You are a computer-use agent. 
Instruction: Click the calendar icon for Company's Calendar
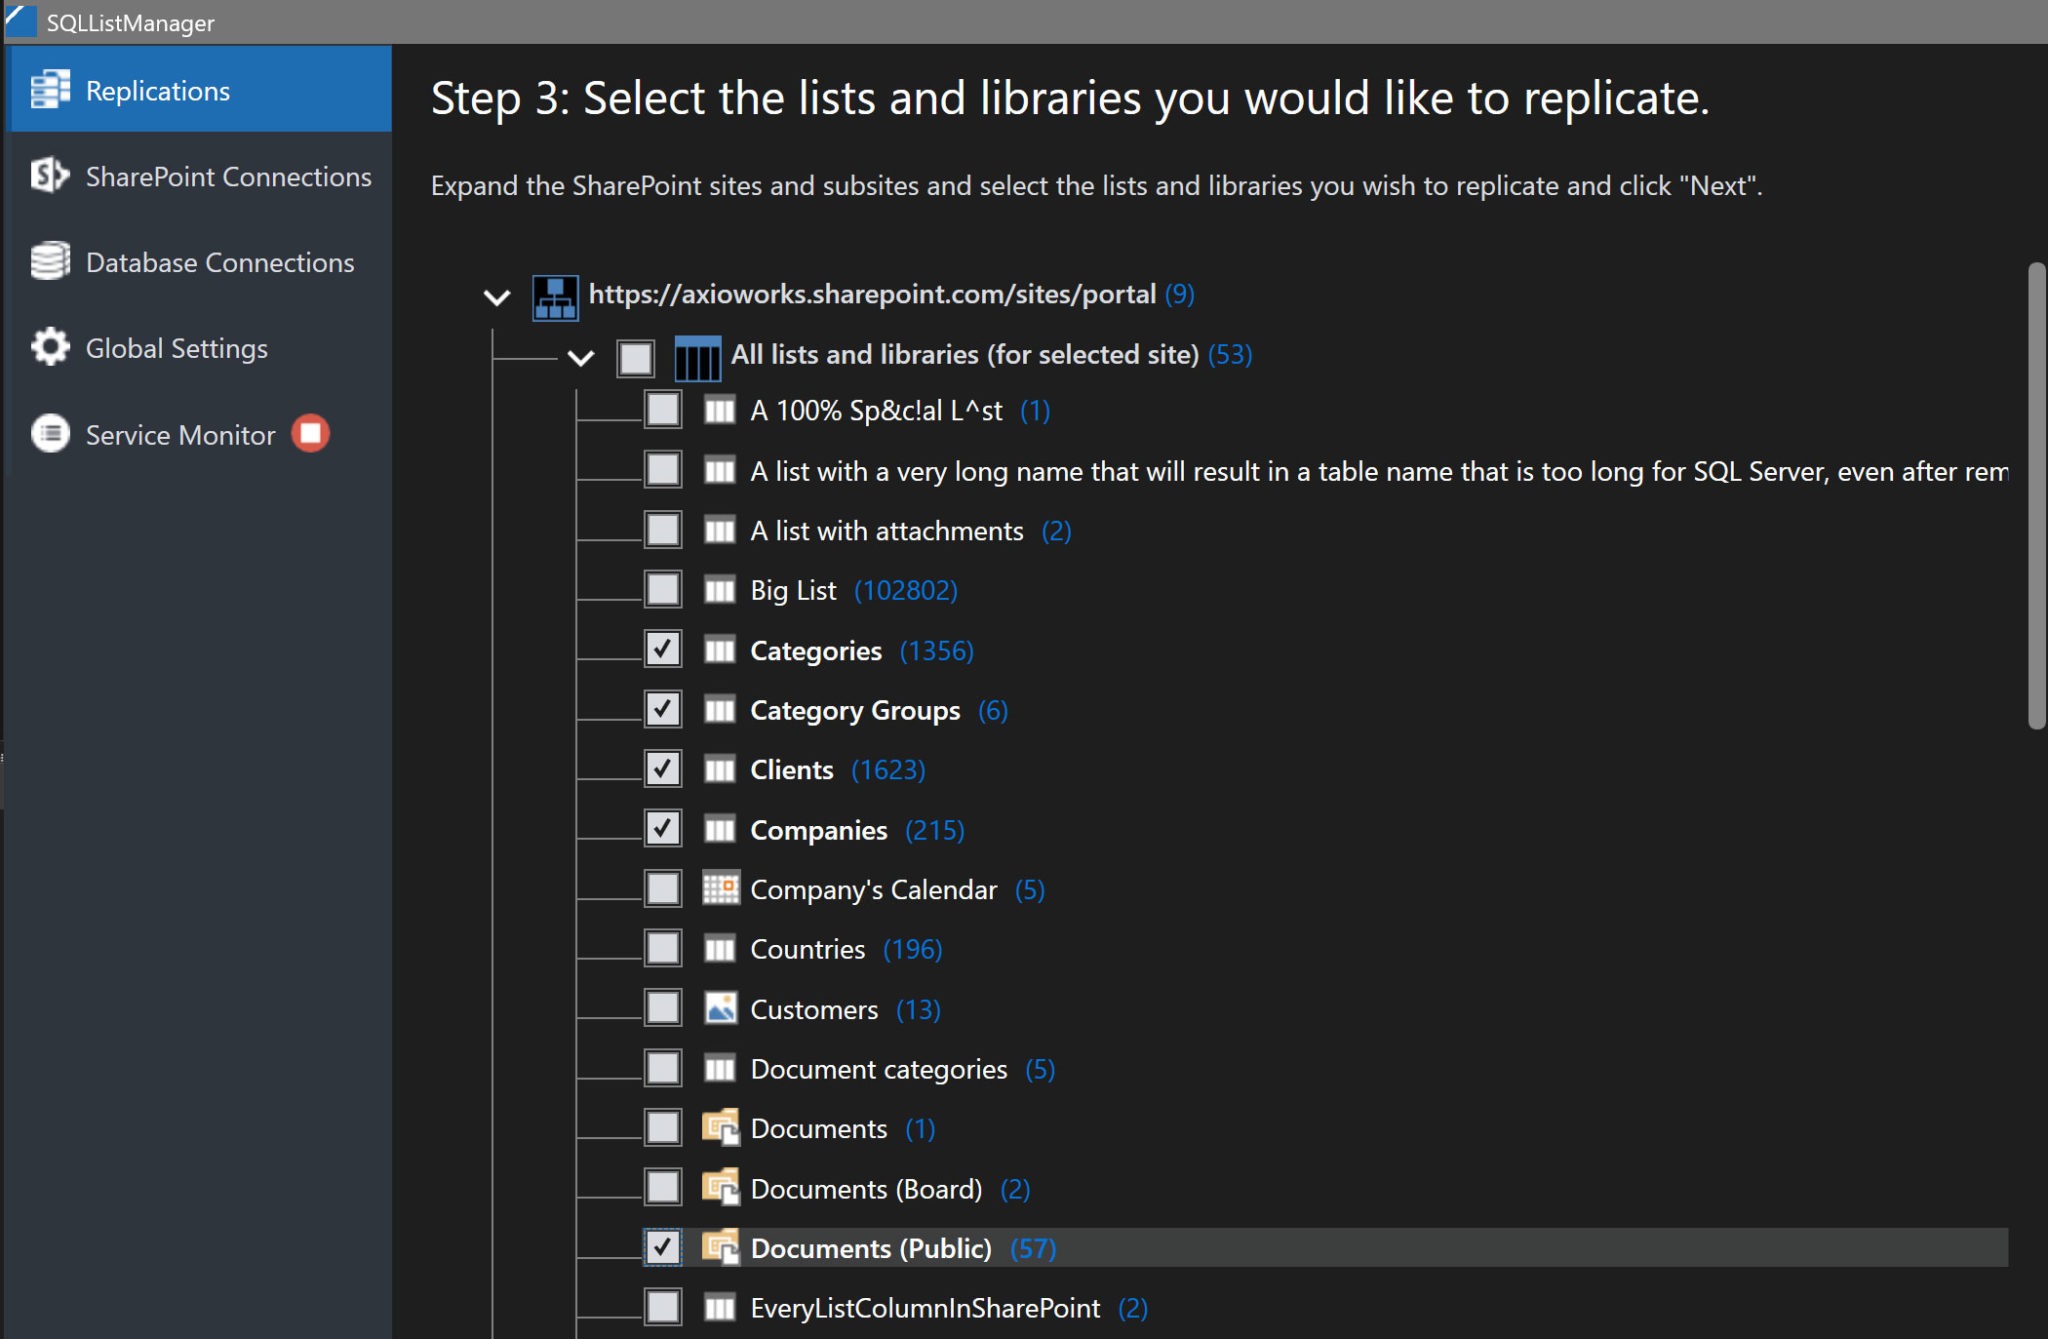[x=722, y=888]
